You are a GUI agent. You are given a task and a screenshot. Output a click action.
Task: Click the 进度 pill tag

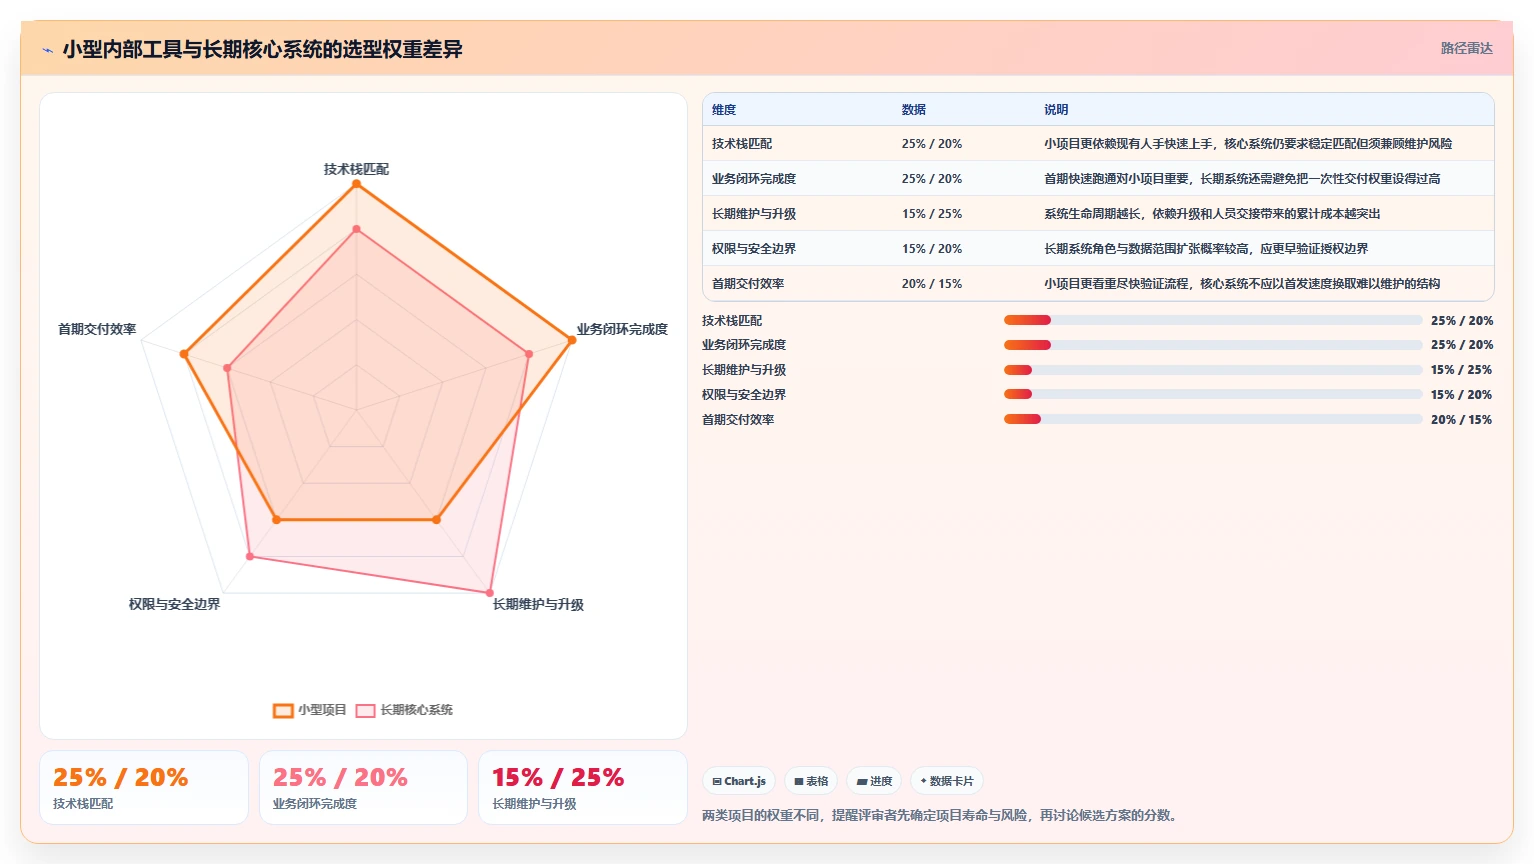pyautogui.click(x=874, y=781)
